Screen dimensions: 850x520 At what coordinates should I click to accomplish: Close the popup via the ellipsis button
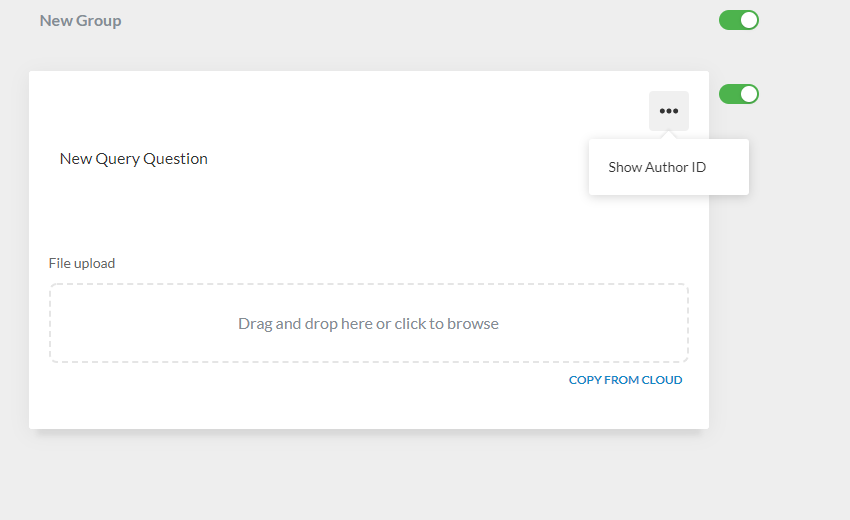(x=668, y=111)
